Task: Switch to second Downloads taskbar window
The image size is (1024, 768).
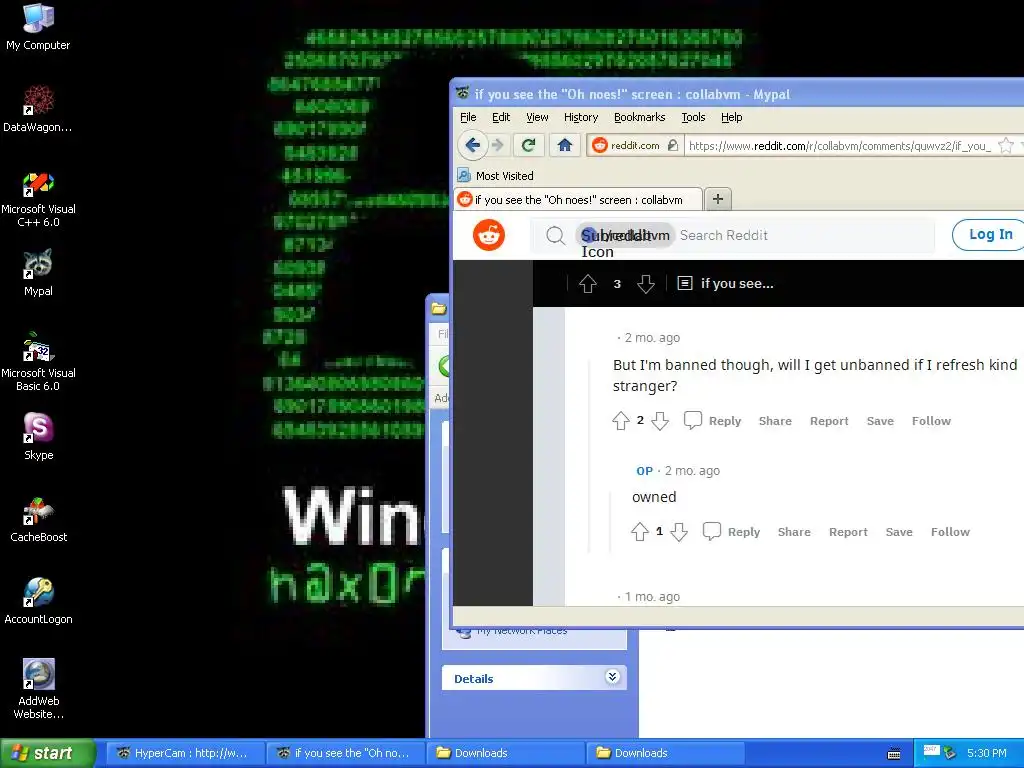Action: coord(666,753)
